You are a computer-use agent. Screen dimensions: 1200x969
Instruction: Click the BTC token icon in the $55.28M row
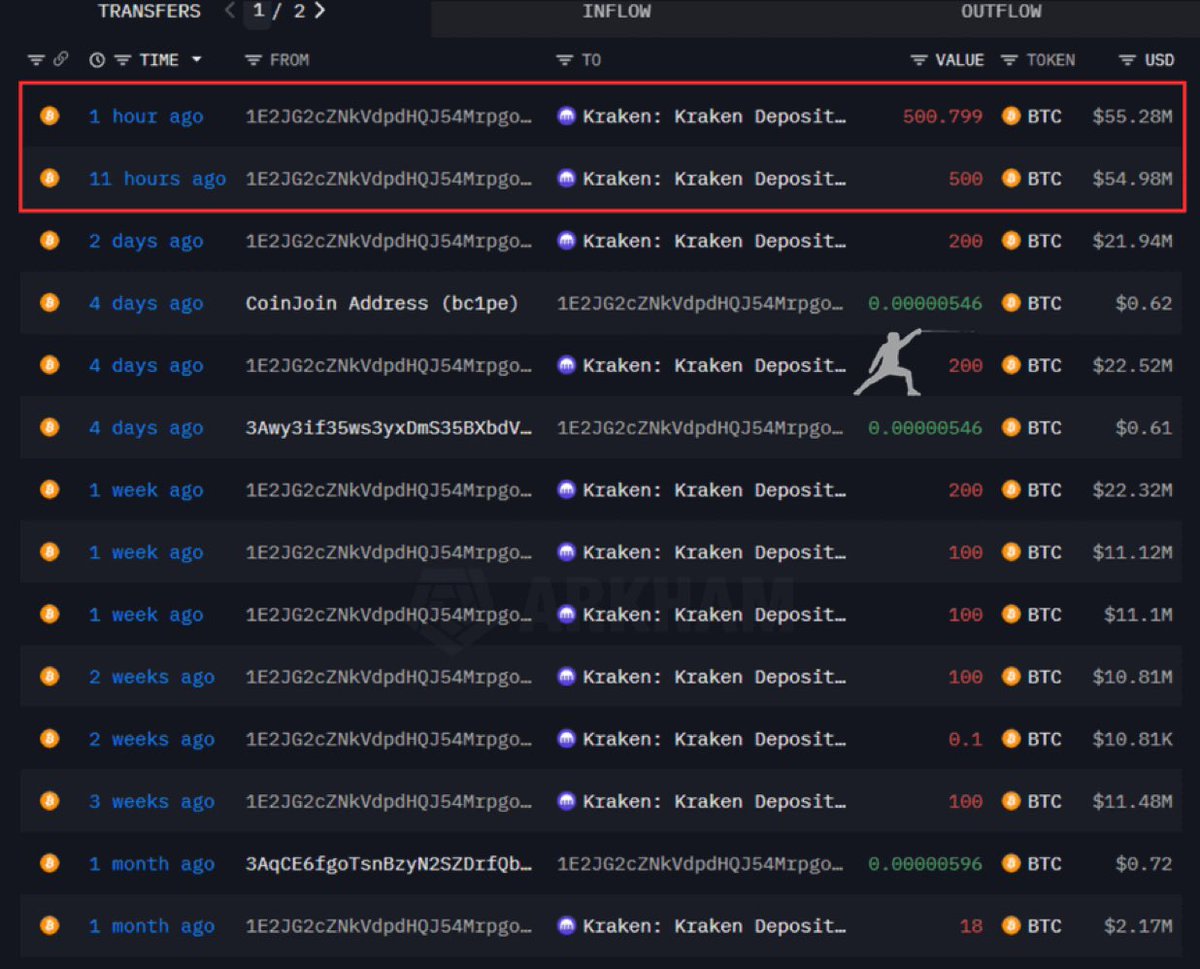tap(1011, 116)
